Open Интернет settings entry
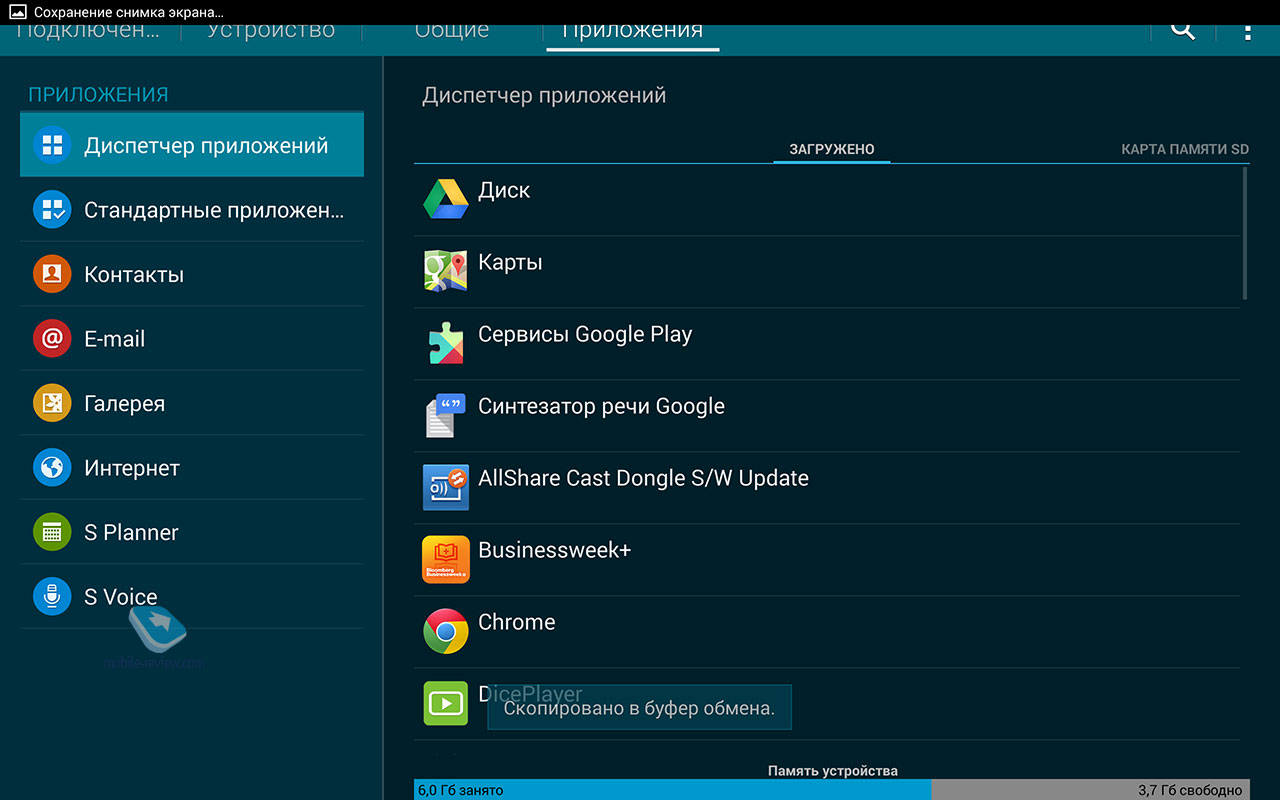This screenshot has width=1280, height=800. [192, 468]
